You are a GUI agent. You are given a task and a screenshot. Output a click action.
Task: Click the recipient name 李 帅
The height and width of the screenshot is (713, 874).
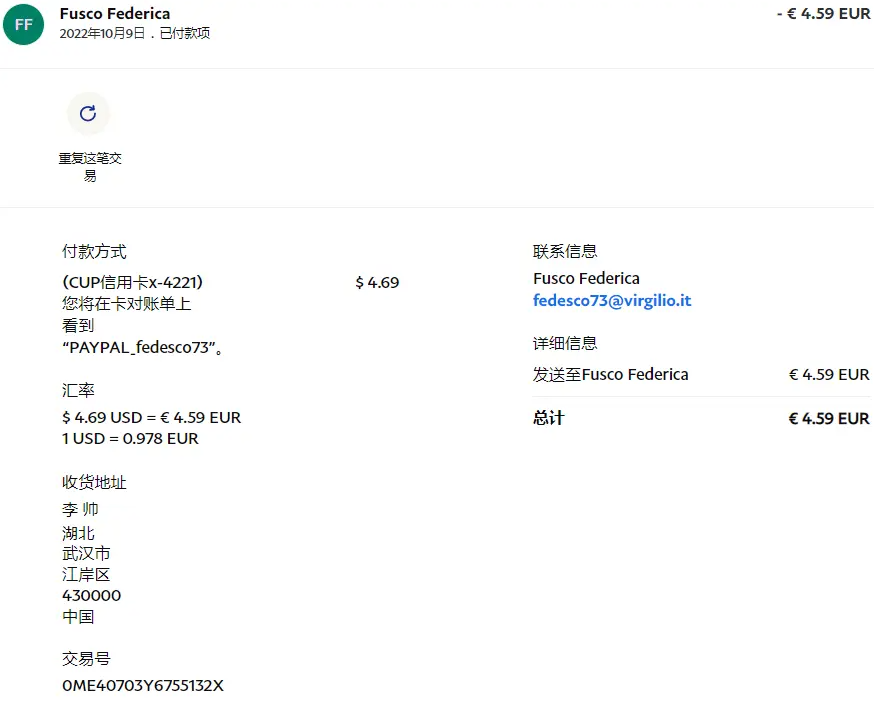click(x=80, y=509)
